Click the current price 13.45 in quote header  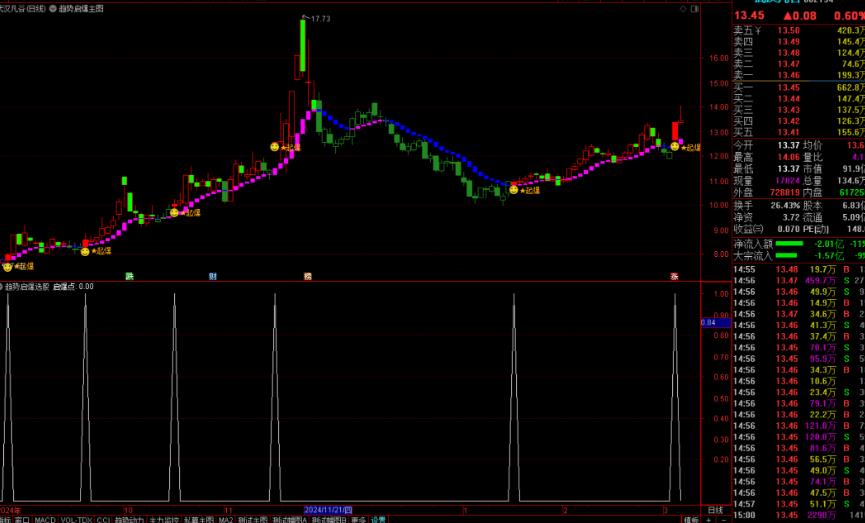pos(749,15)
